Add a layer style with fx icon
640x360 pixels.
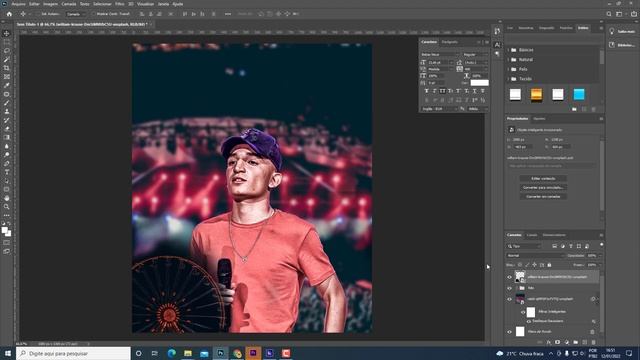click(548, 342)
